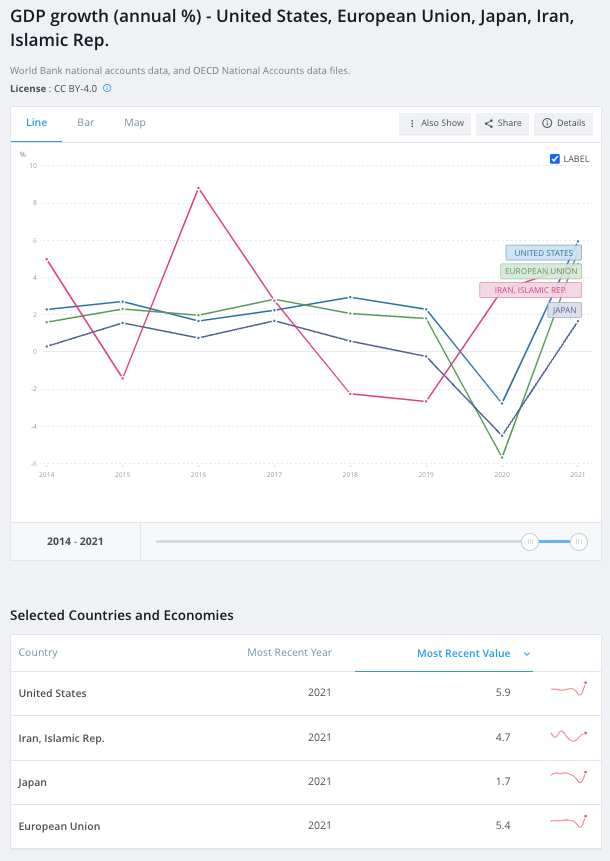
Task: Sort by Most Recent Value column
Action: pos(463,653)
